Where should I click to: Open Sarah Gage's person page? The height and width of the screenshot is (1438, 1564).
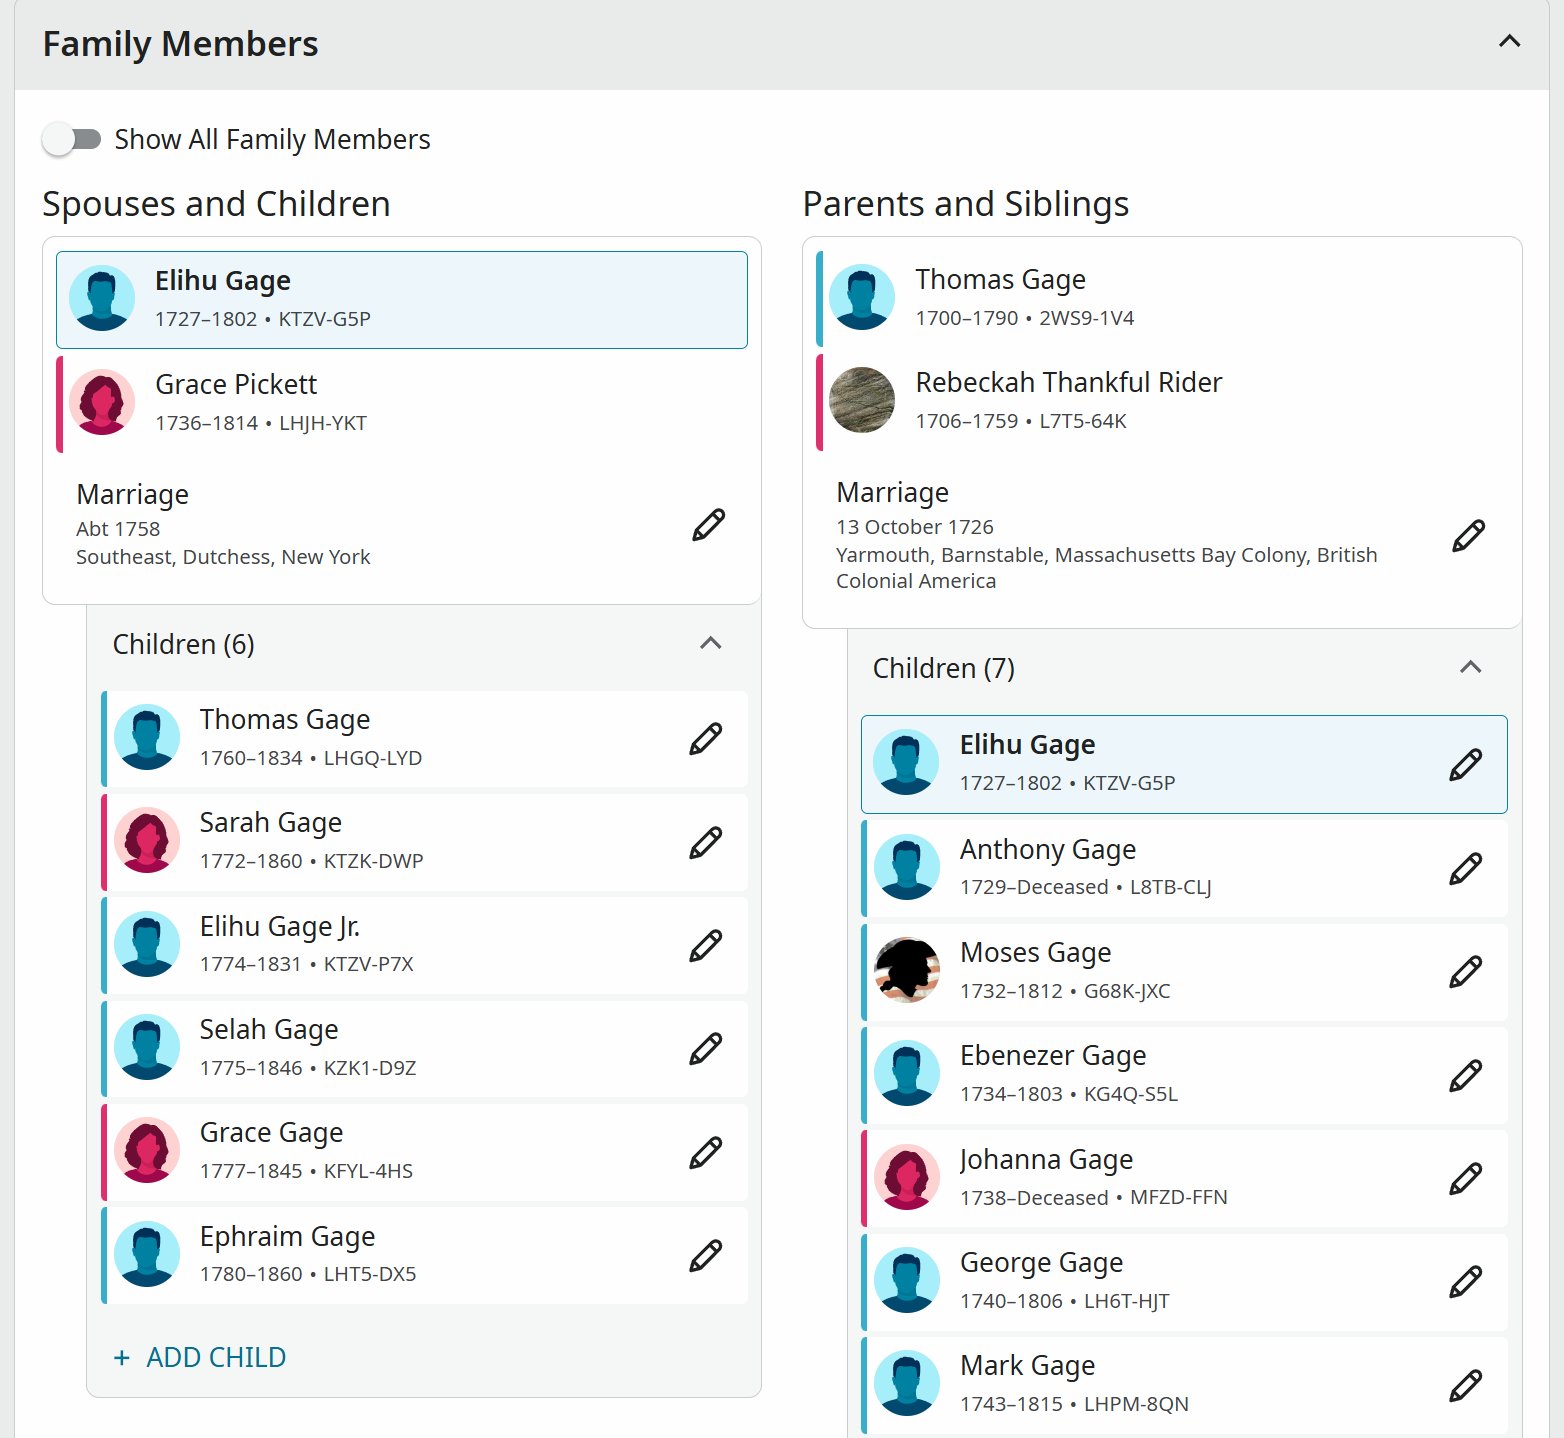click(271, 822)
